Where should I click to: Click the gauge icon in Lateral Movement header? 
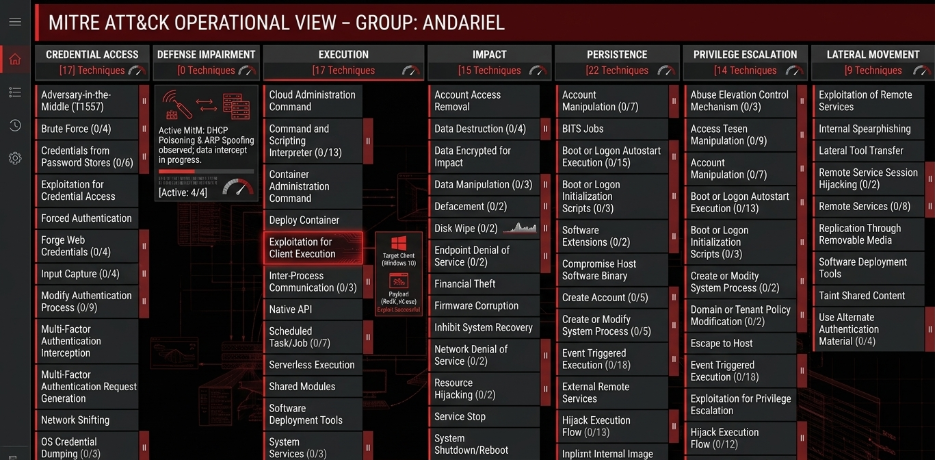coord(922,70)
